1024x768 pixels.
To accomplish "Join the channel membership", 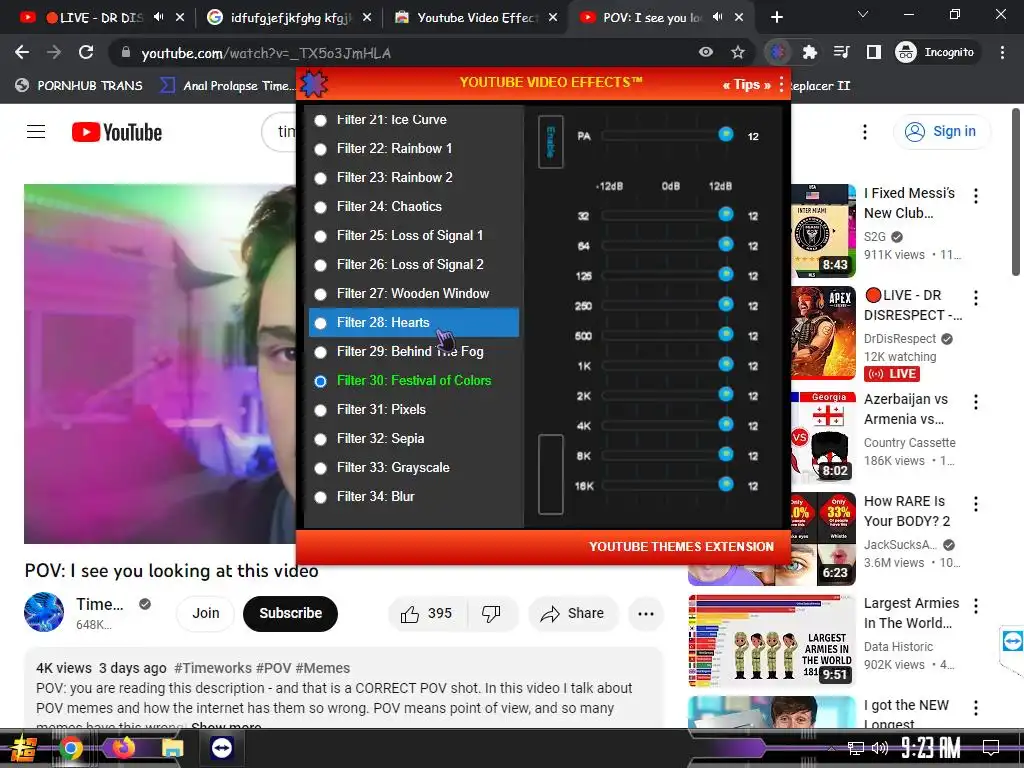I will tap(206, 613).
